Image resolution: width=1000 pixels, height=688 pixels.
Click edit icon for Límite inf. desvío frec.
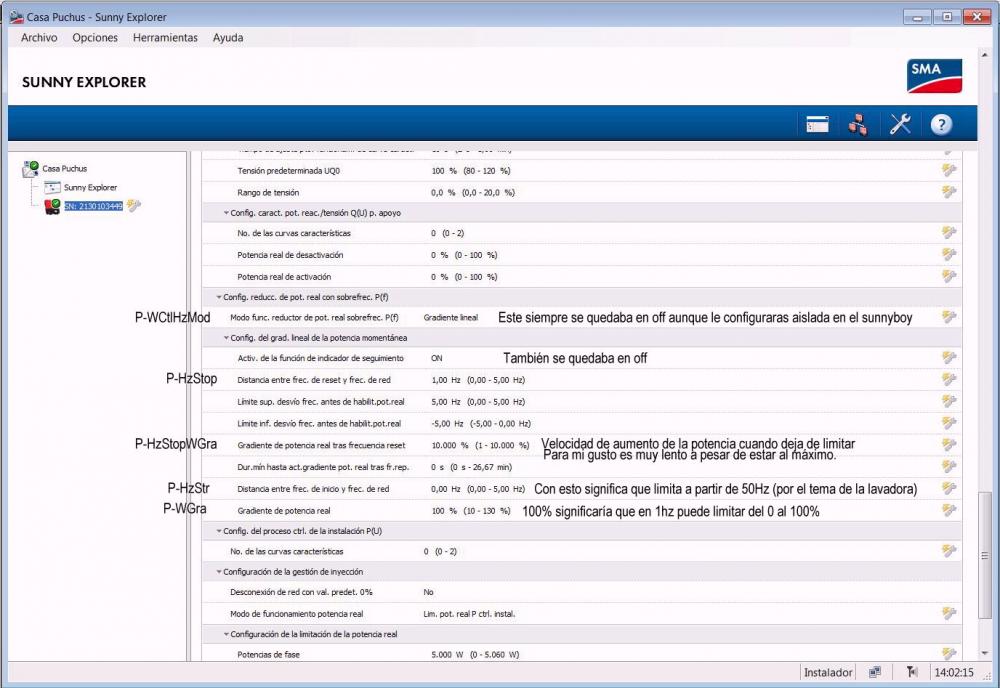949,423
